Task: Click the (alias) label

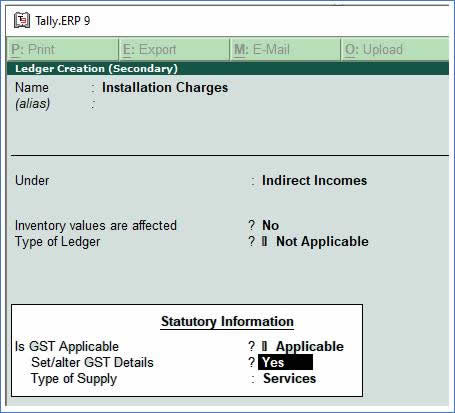Action: tap(32, 104)
